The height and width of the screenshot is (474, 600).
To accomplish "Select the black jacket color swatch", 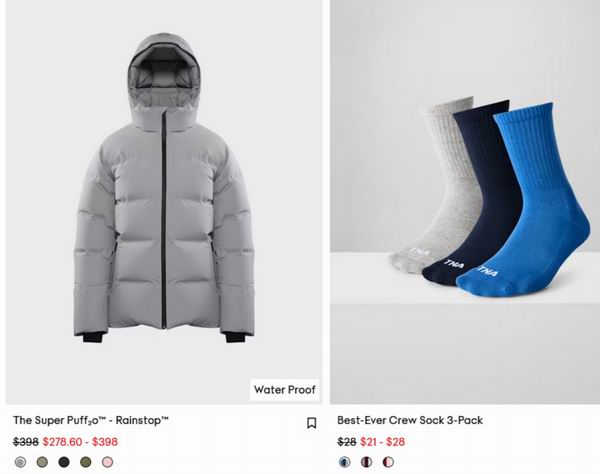I will [64, 462].
